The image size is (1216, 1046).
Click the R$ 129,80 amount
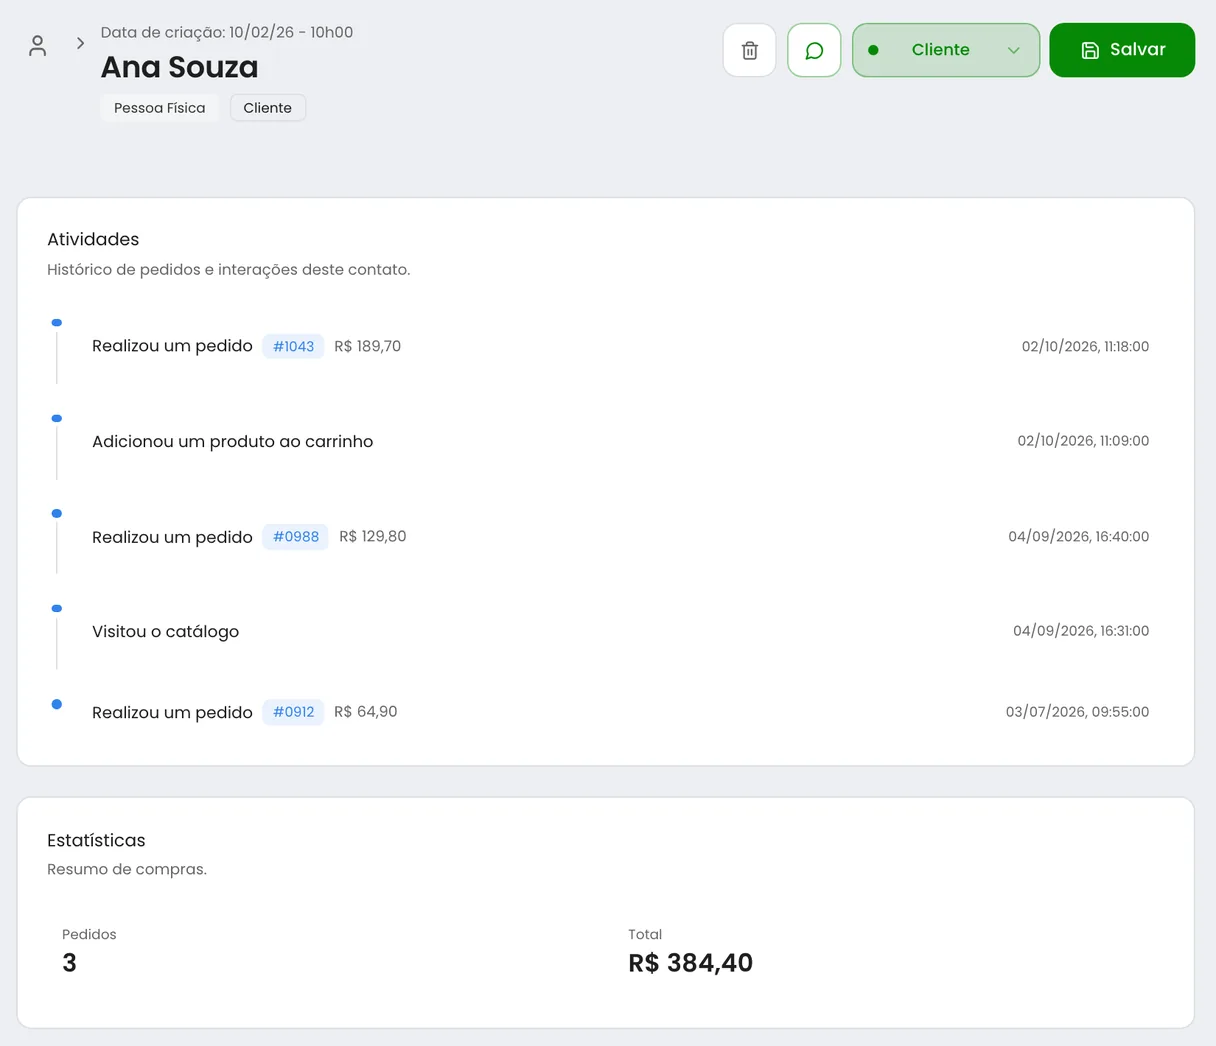pyautogui.click(x=373, y=537)
